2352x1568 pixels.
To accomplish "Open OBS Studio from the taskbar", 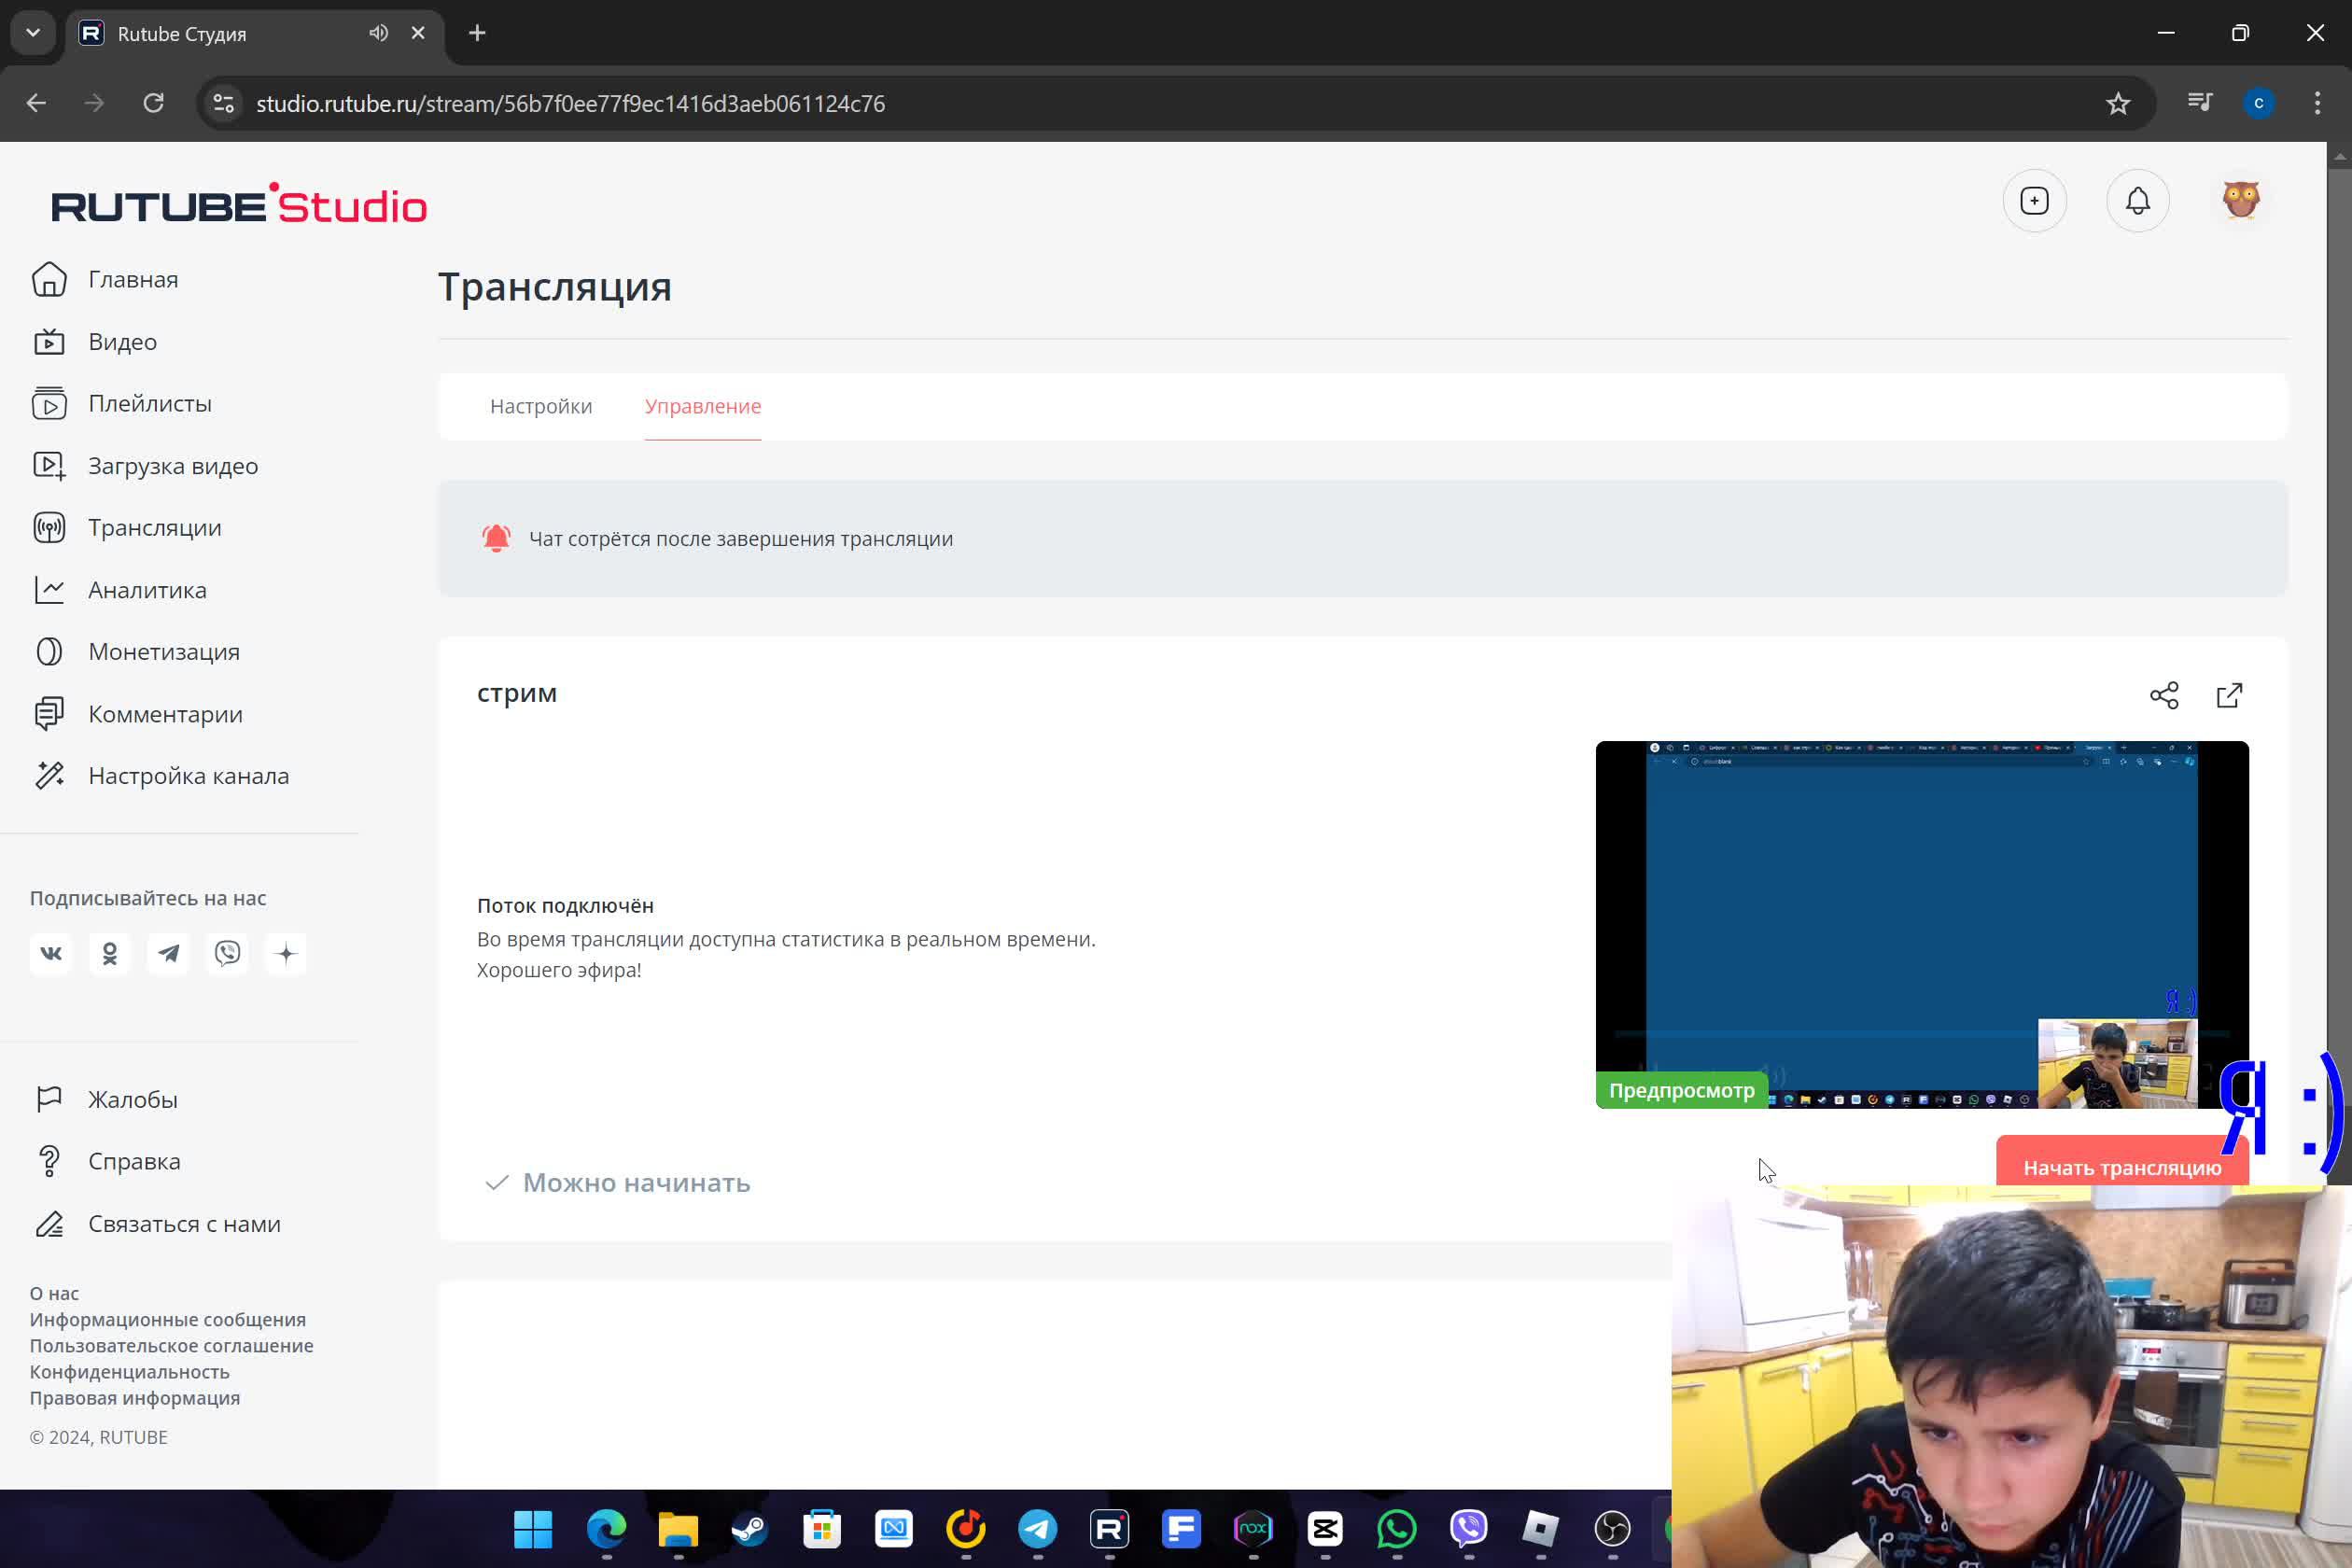I will point(1612,1529).
